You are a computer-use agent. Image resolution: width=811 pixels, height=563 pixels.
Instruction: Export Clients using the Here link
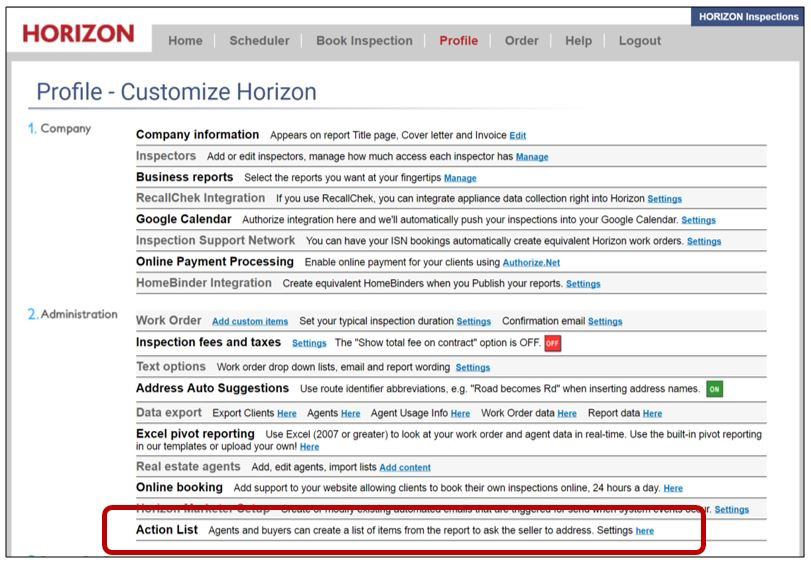pyautogui.click(x=287, y=413)
